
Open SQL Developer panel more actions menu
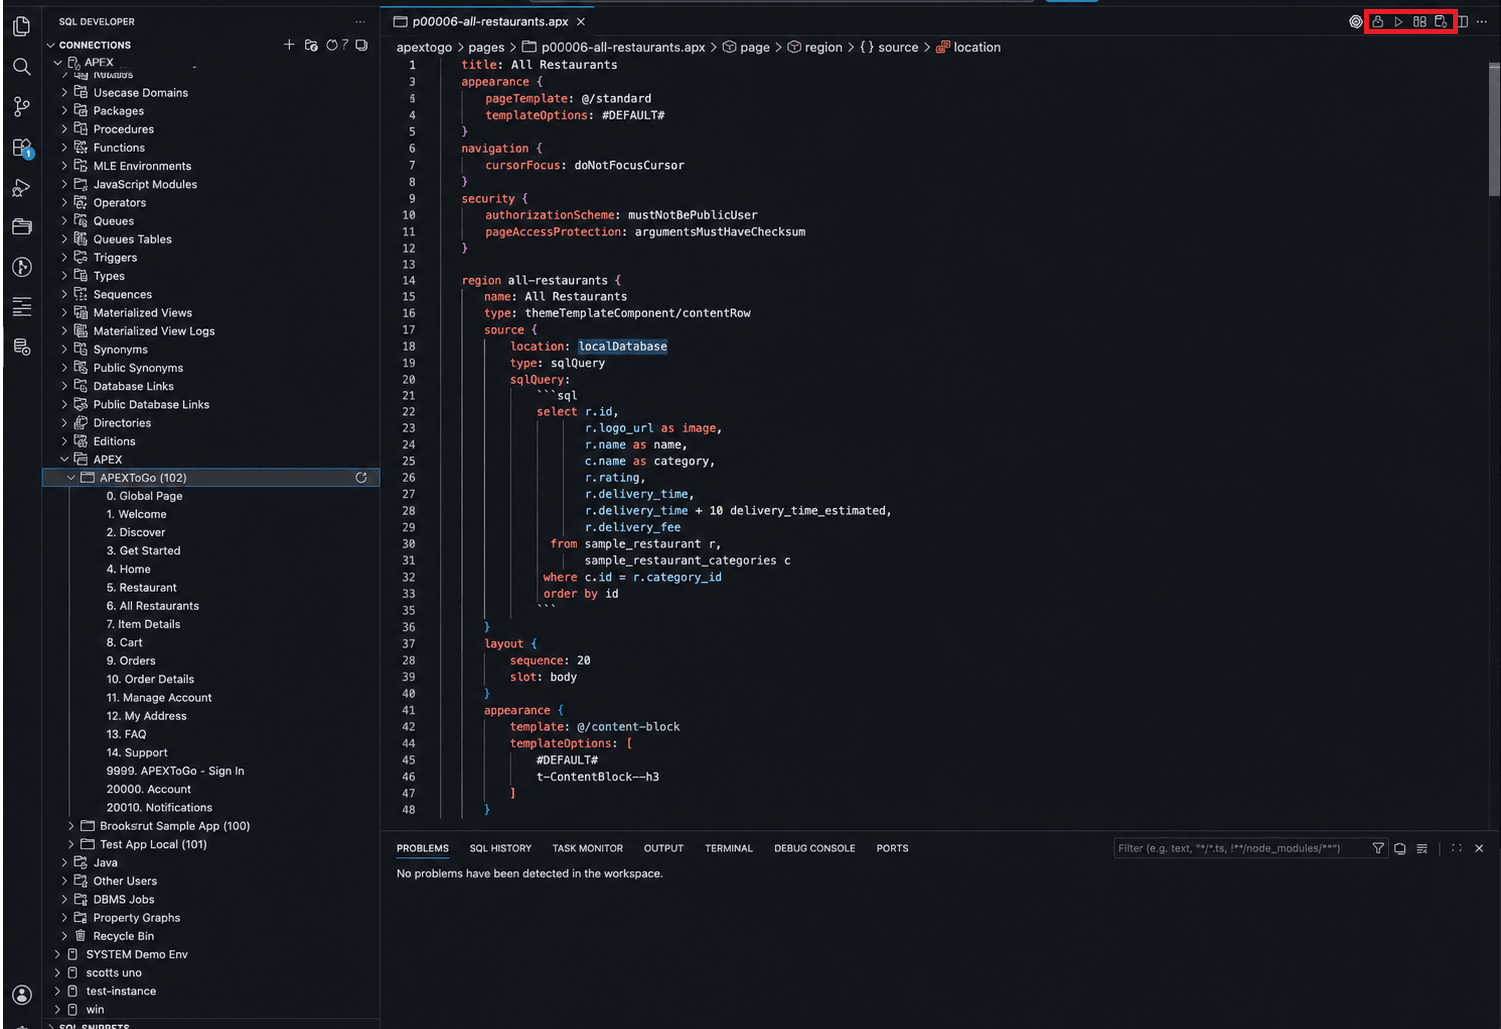pyautogui.click(x=360, y=21)
